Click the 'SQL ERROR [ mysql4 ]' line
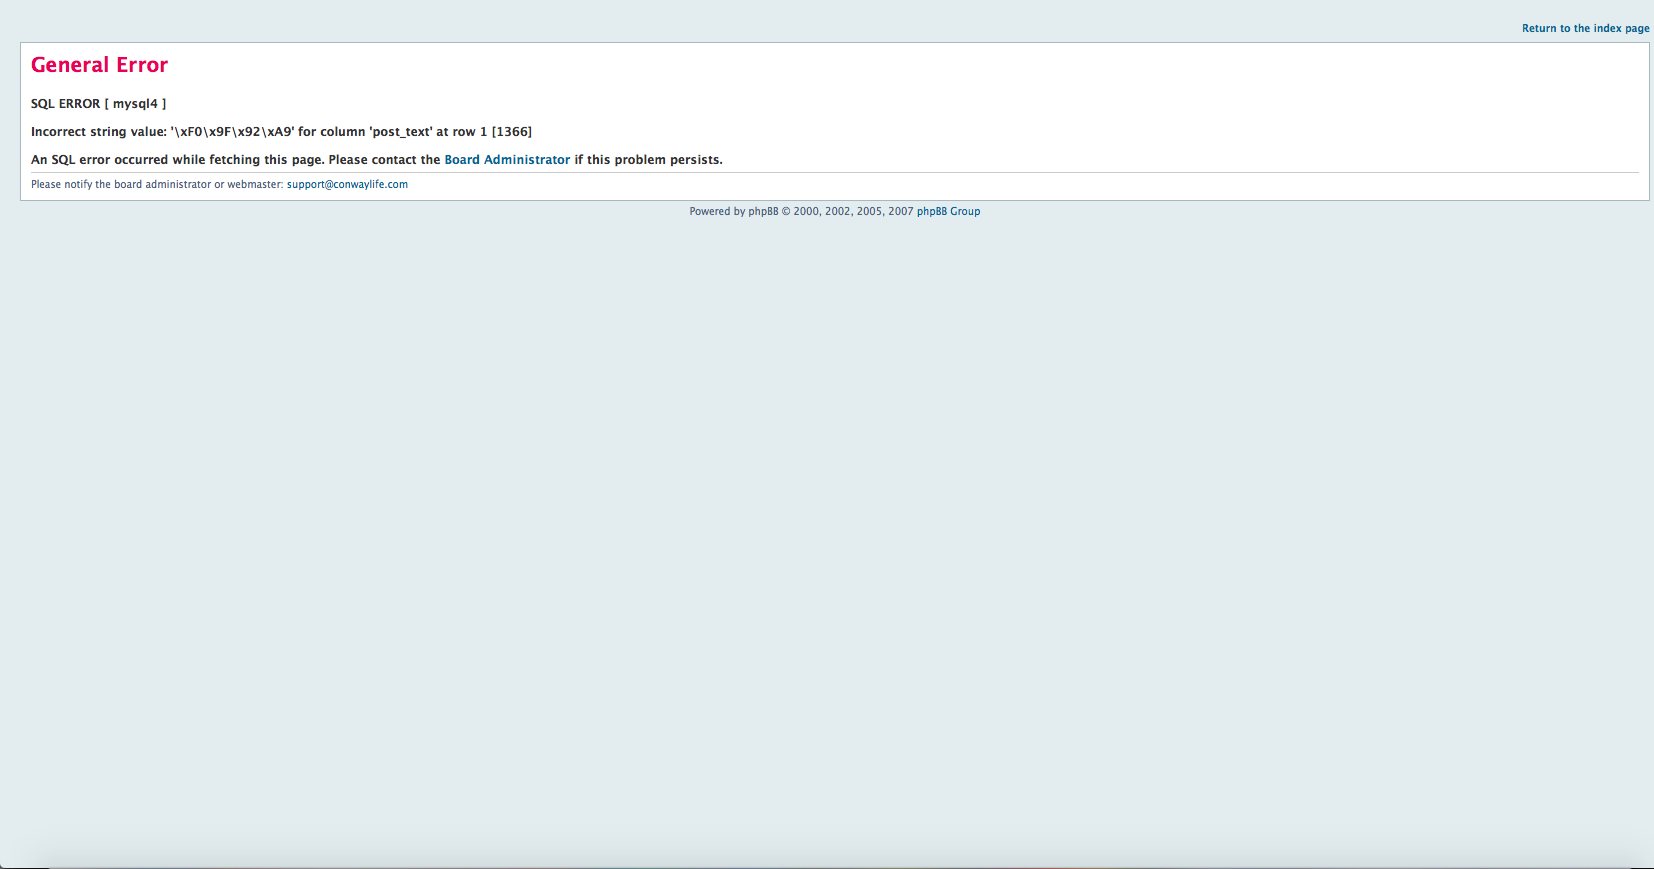Screen dimensions: 1654x869 98,104
